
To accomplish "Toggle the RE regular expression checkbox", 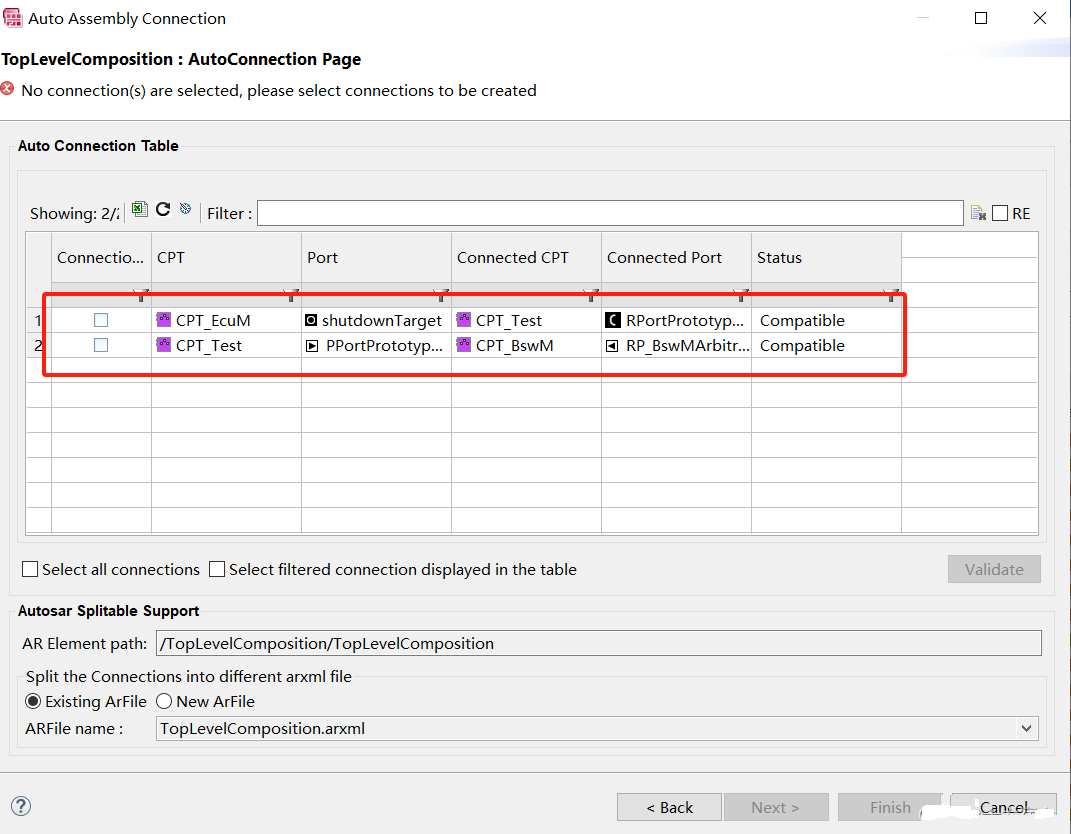I will coord(1000,213).
